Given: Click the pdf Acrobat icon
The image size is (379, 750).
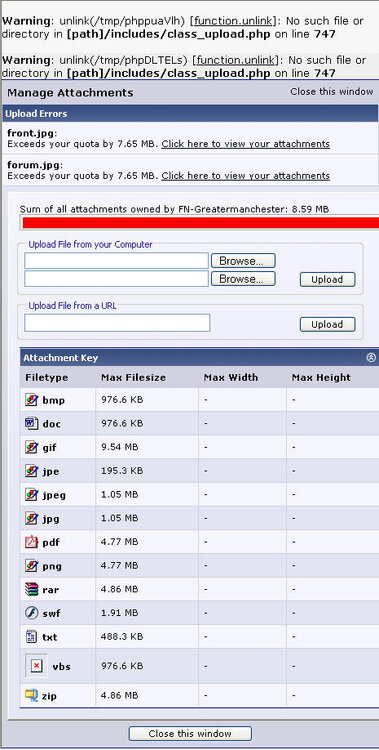Looking at the screenshot, I should (x=31, y=542).
